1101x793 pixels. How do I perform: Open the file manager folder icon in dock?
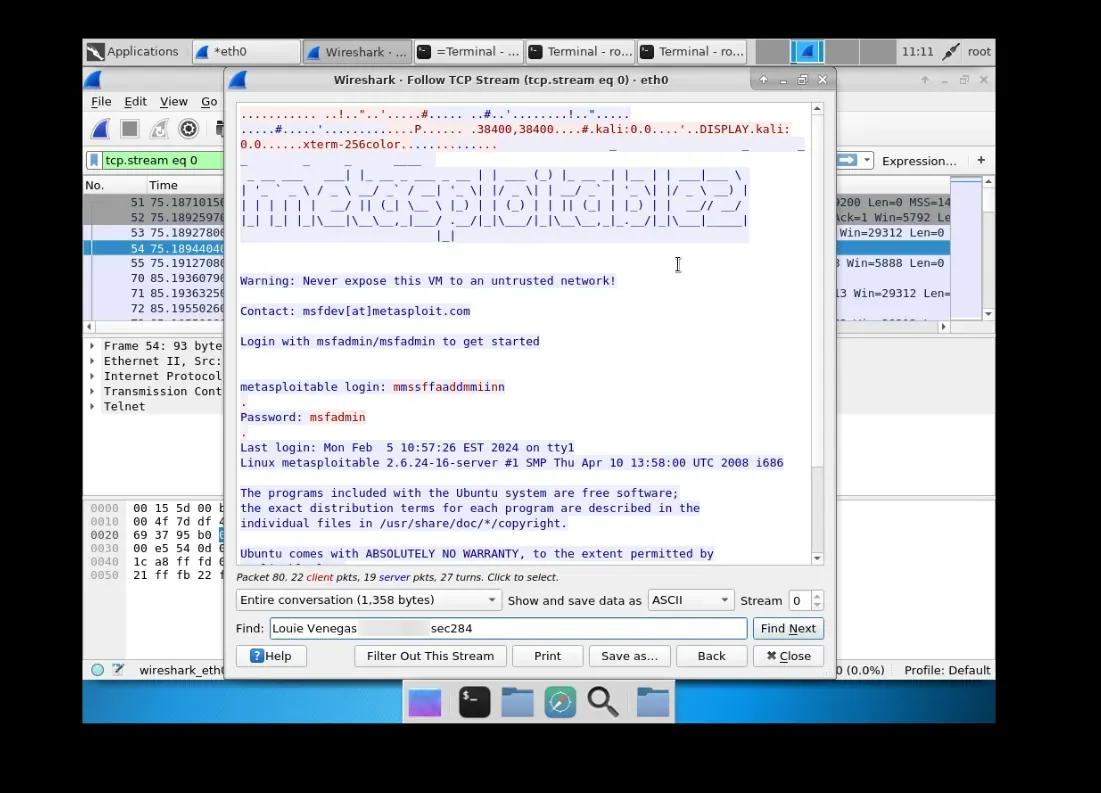coord(517,702)
